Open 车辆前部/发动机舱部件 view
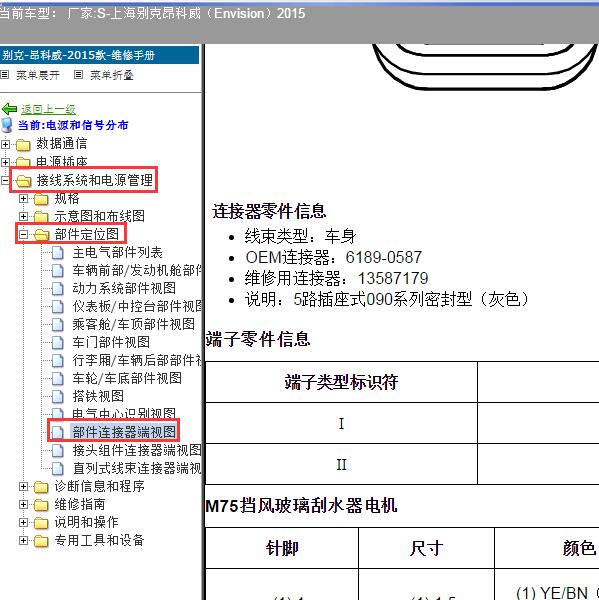 click(137, 271)
